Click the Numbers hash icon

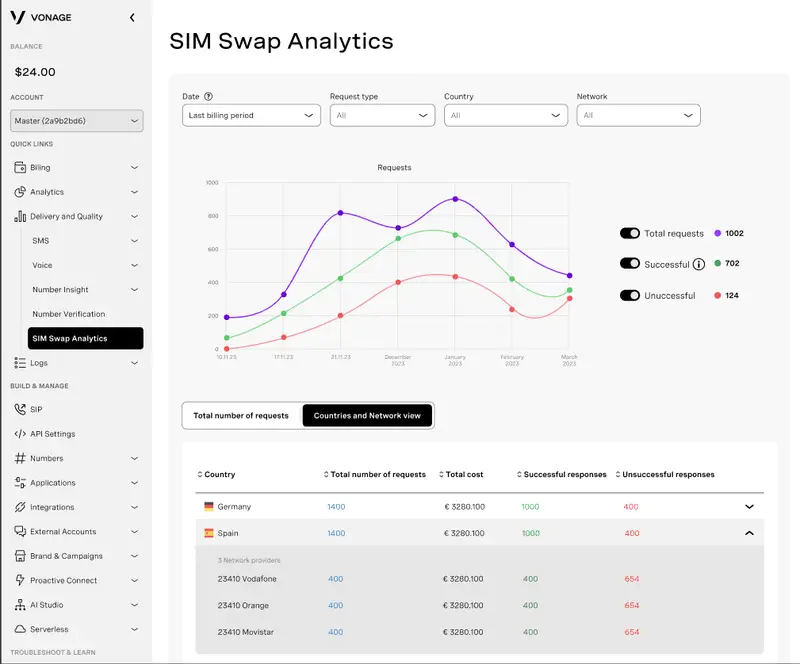coord(20,458)
